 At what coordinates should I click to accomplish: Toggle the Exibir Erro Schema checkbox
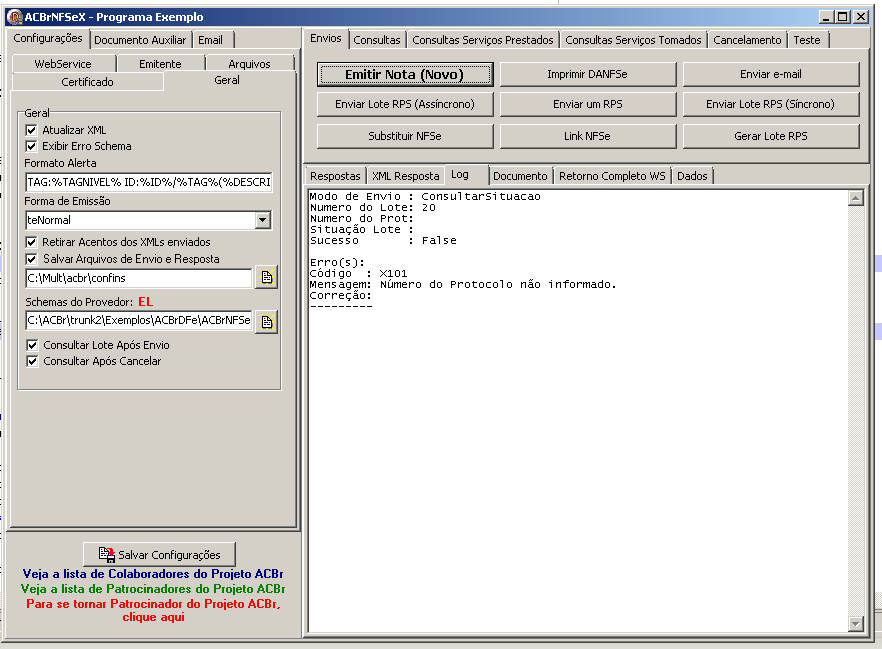point(32,146)
